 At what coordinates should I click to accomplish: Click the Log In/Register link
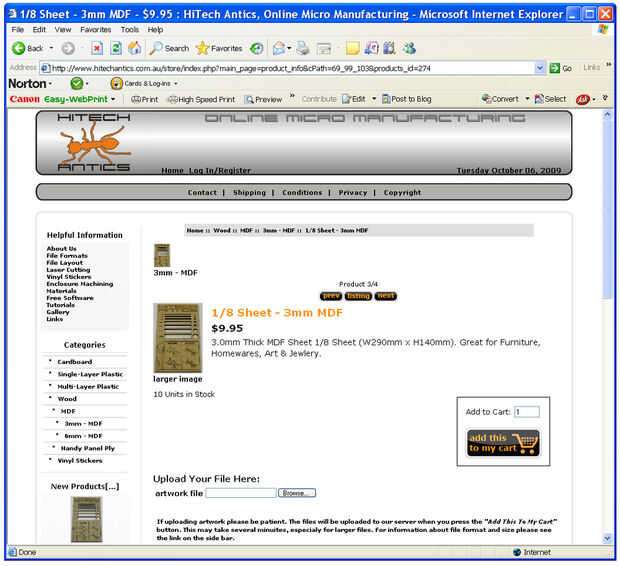220,170
